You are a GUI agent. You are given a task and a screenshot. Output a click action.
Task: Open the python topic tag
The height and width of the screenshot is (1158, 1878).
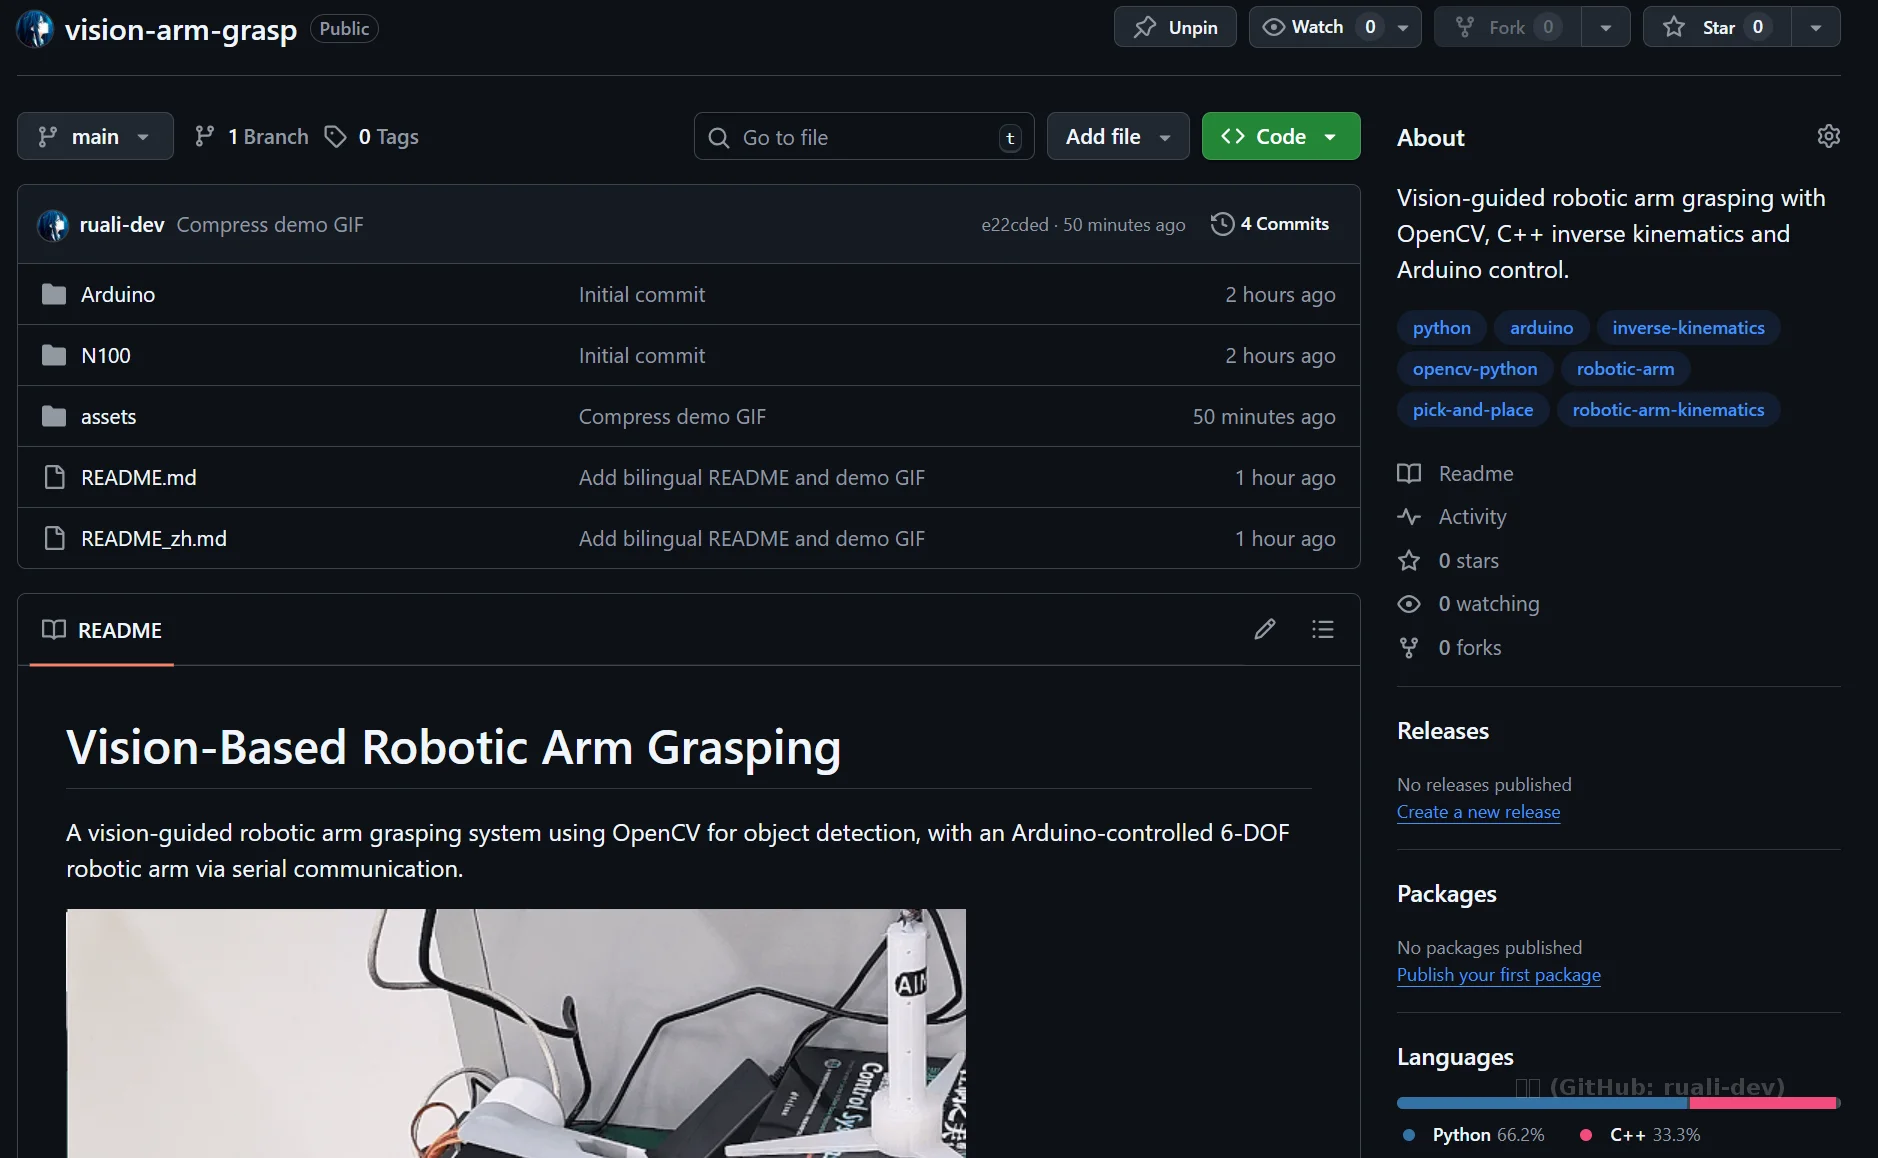(1441, 328)
